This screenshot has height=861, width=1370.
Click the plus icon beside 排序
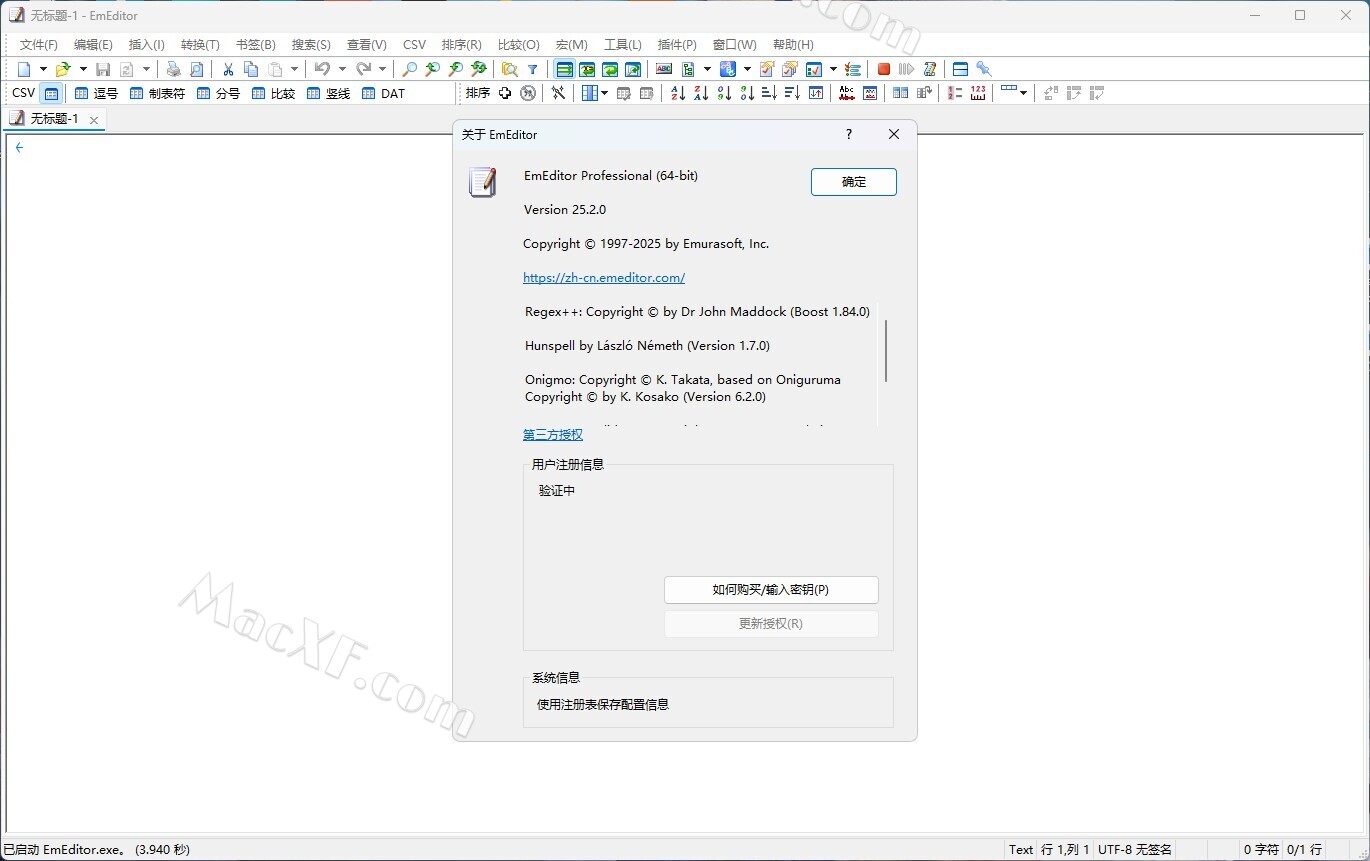click(505, 93)
